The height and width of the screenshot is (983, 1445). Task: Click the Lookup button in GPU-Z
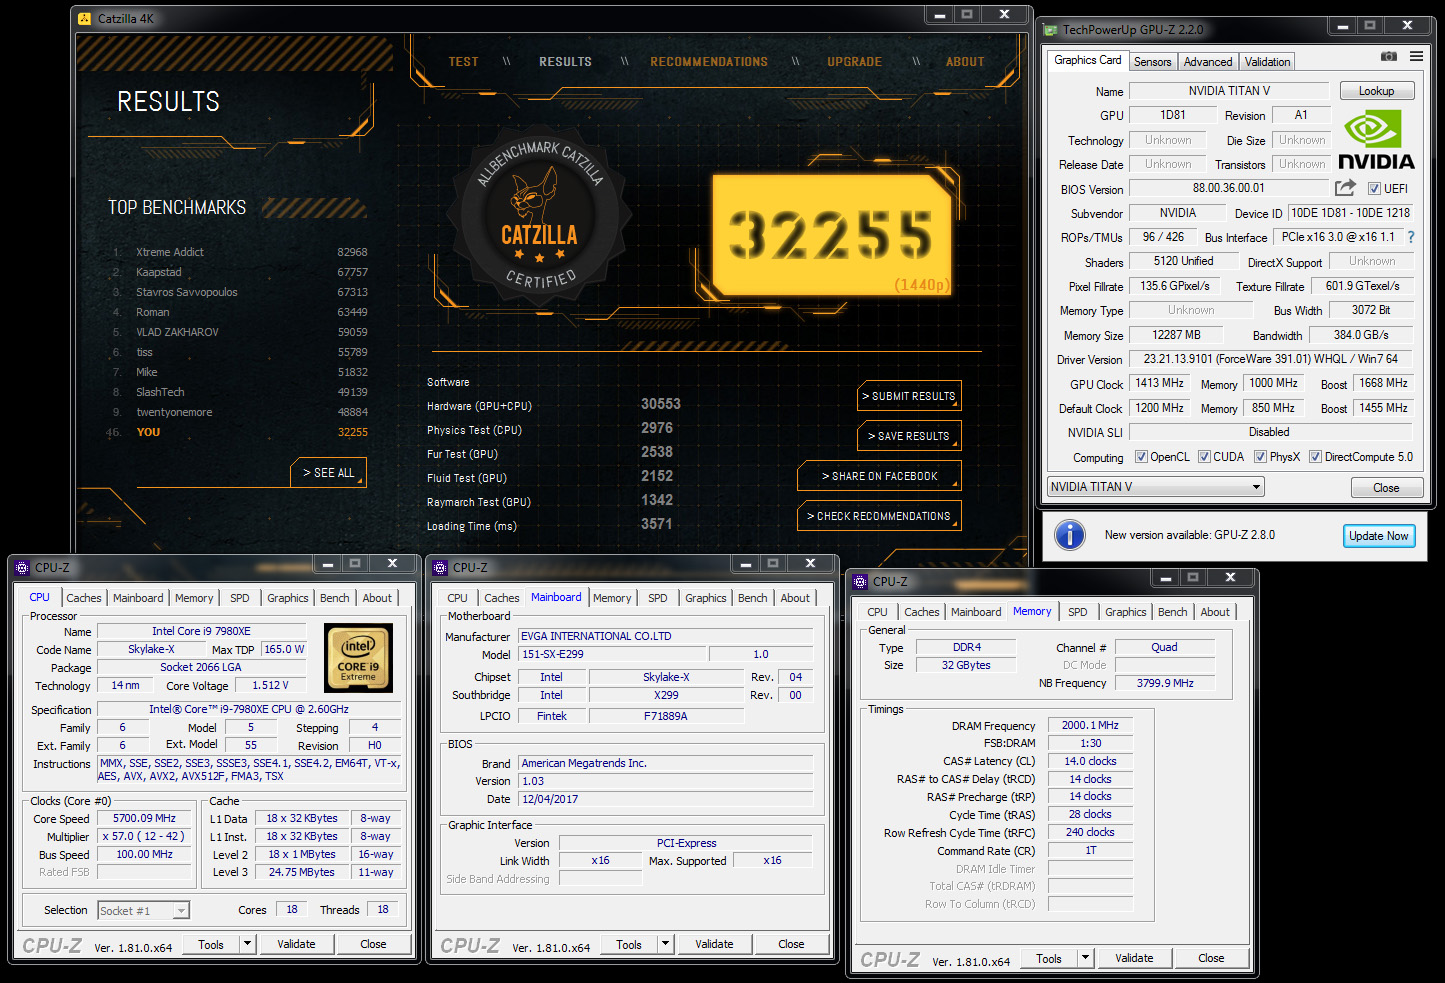click(1376, 91)
